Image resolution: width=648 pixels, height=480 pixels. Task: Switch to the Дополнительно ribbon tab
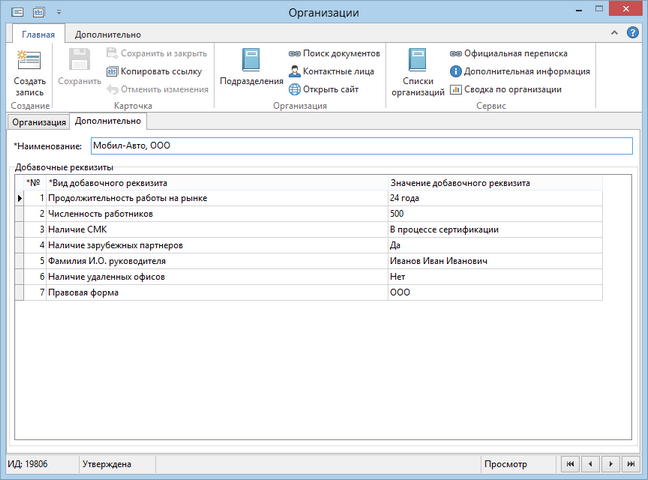pyautogui.click(x=108, y=35)
